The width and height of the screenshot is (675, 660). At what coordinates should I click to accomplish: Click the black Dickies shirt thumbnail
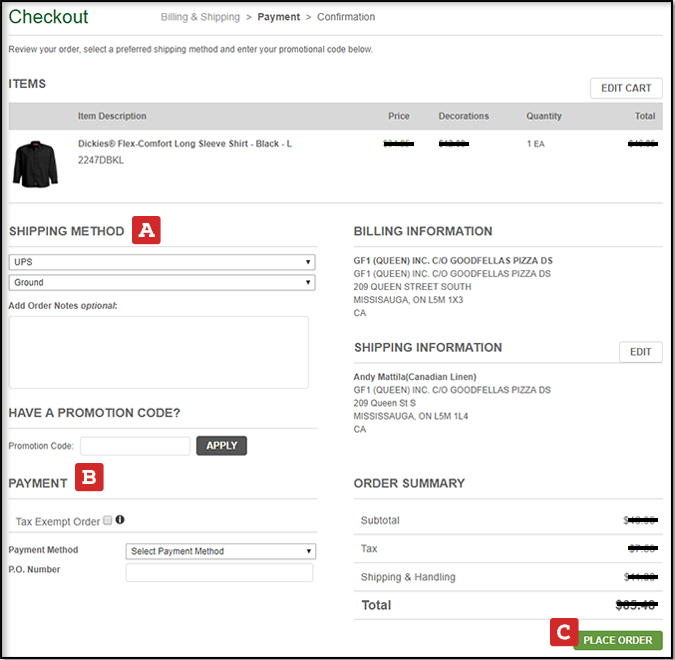click(x=36, y=162)
